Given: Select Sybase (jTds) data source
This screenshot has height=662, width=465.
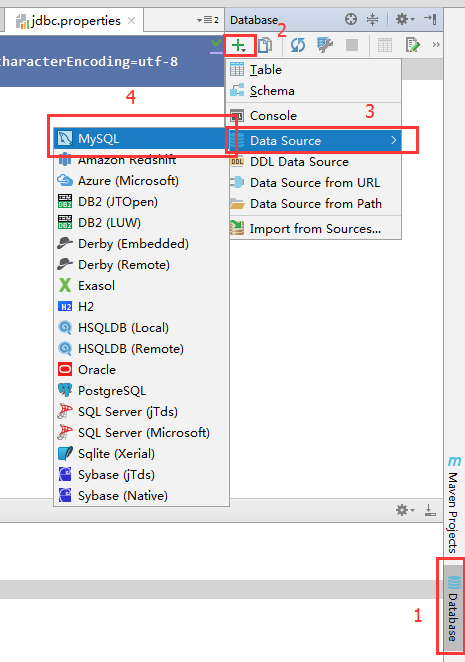Looking at the screenshot, I should [x=141, y=475].
